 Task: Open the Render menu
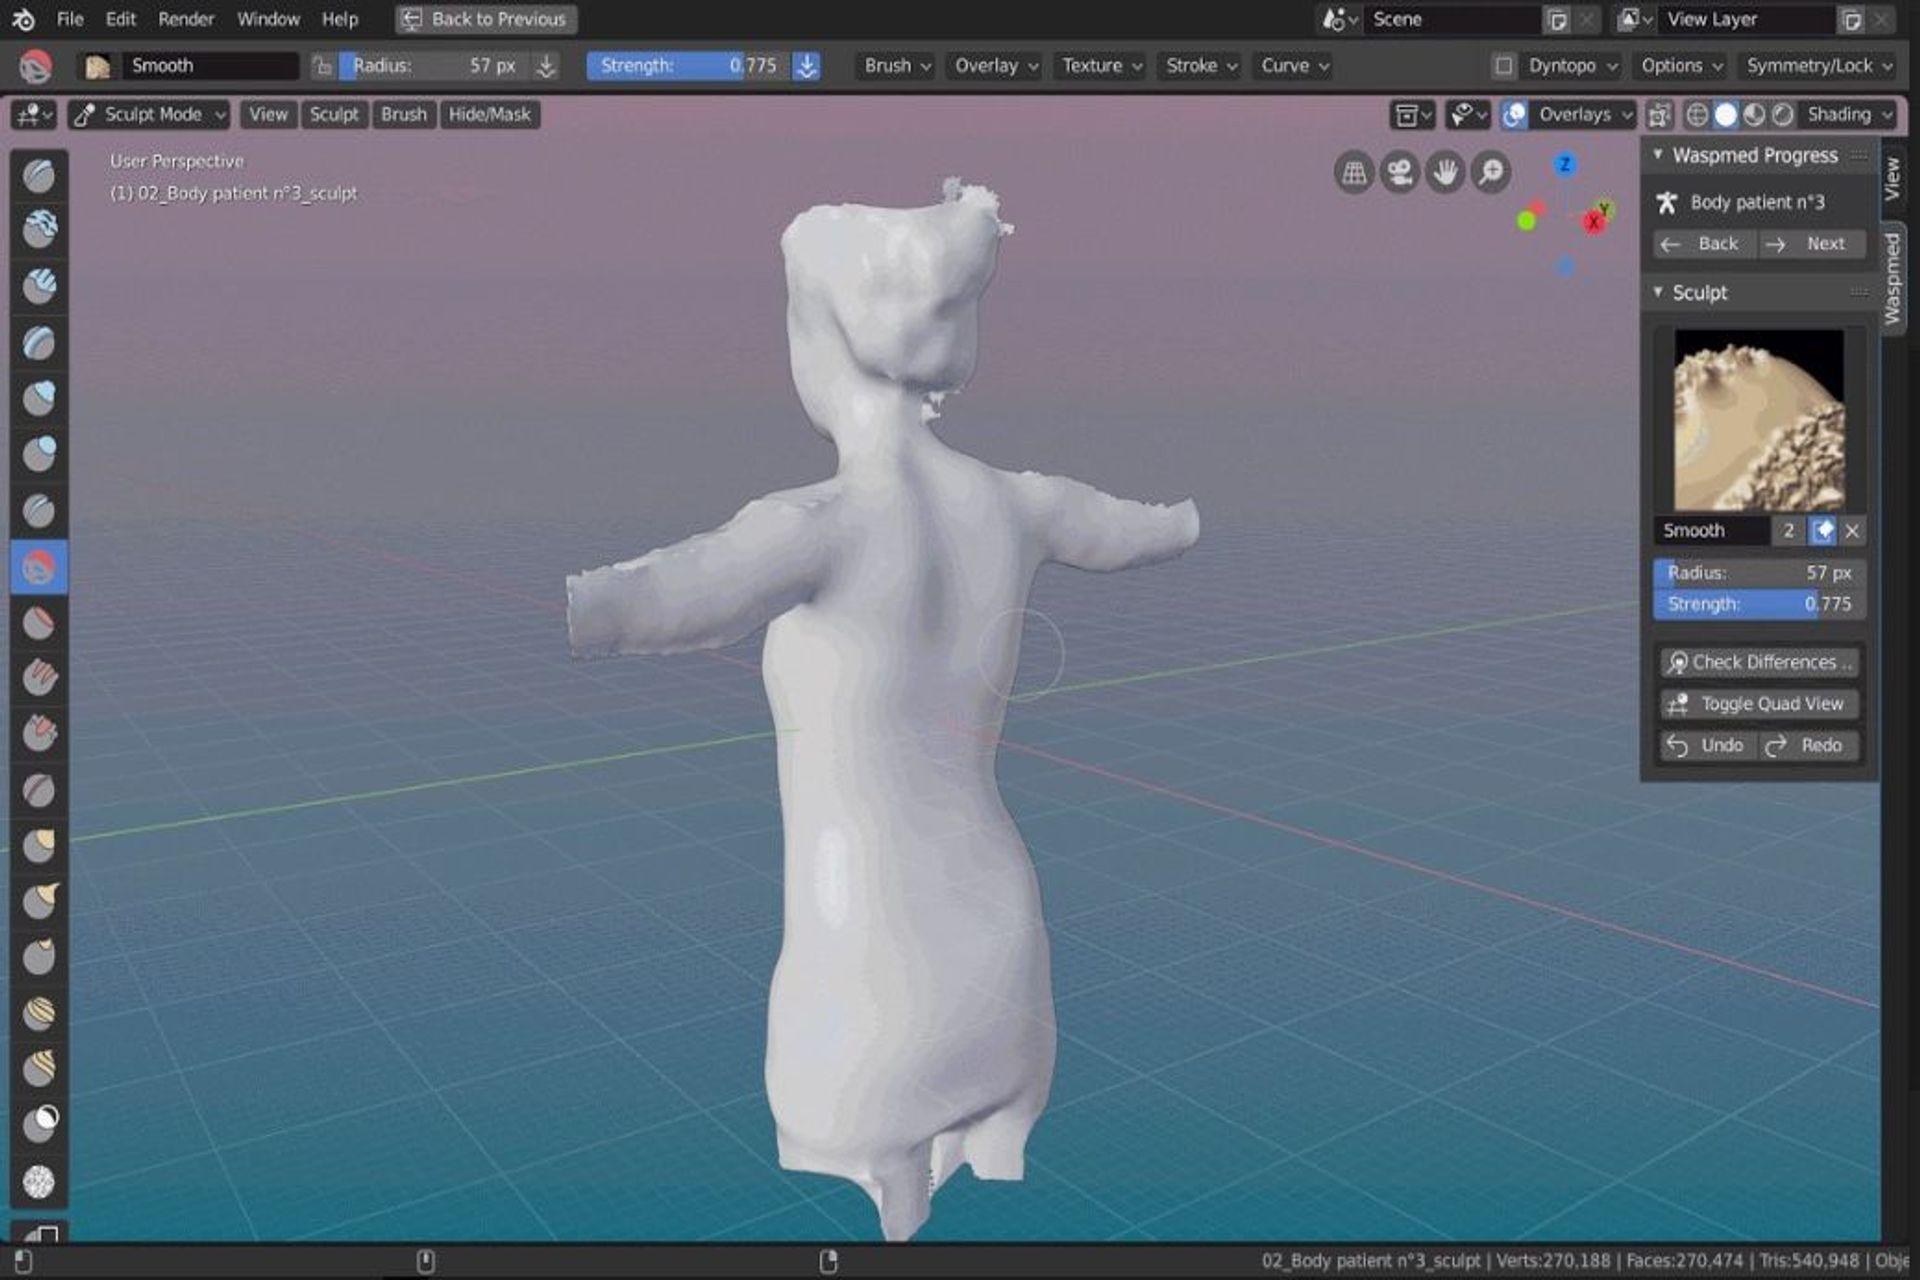pos(186,19)
